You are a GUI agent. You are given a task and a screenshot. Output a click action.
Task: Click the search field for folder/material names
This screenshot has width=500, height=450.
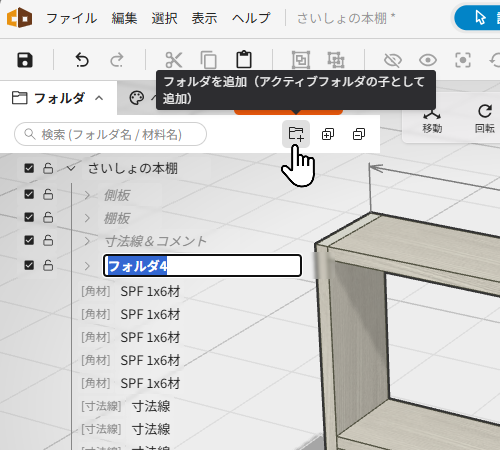click(110, 134)
